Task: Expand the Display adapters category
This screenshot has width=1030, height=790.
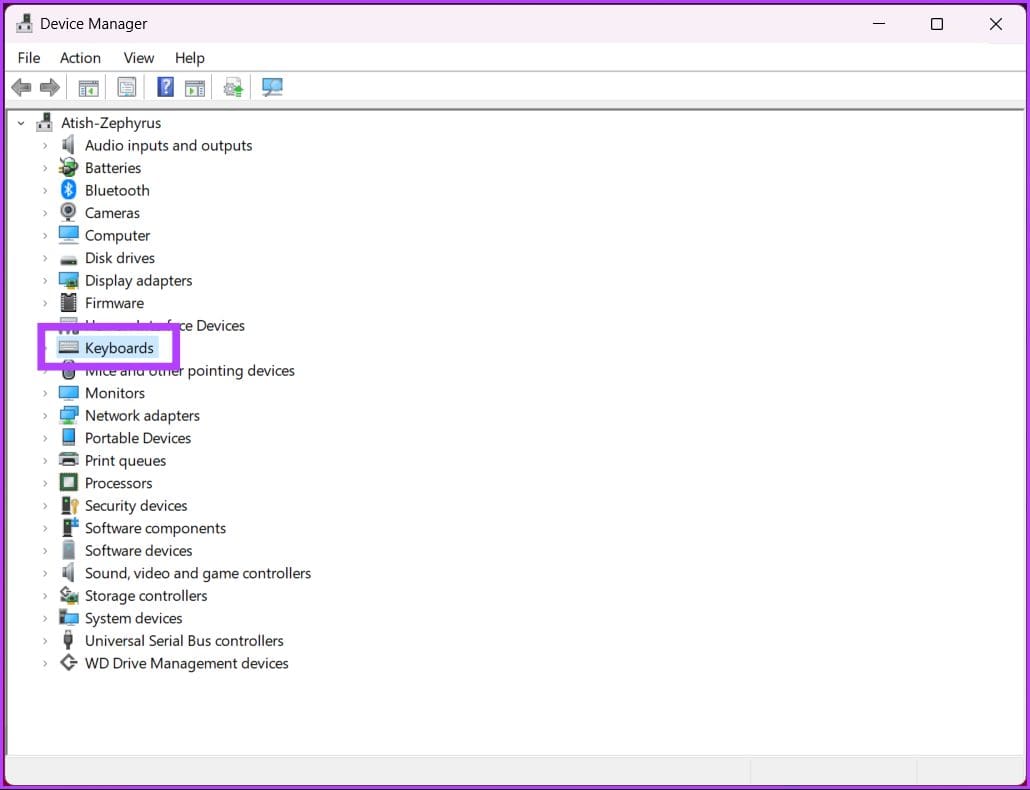Action: coord(45,280)
